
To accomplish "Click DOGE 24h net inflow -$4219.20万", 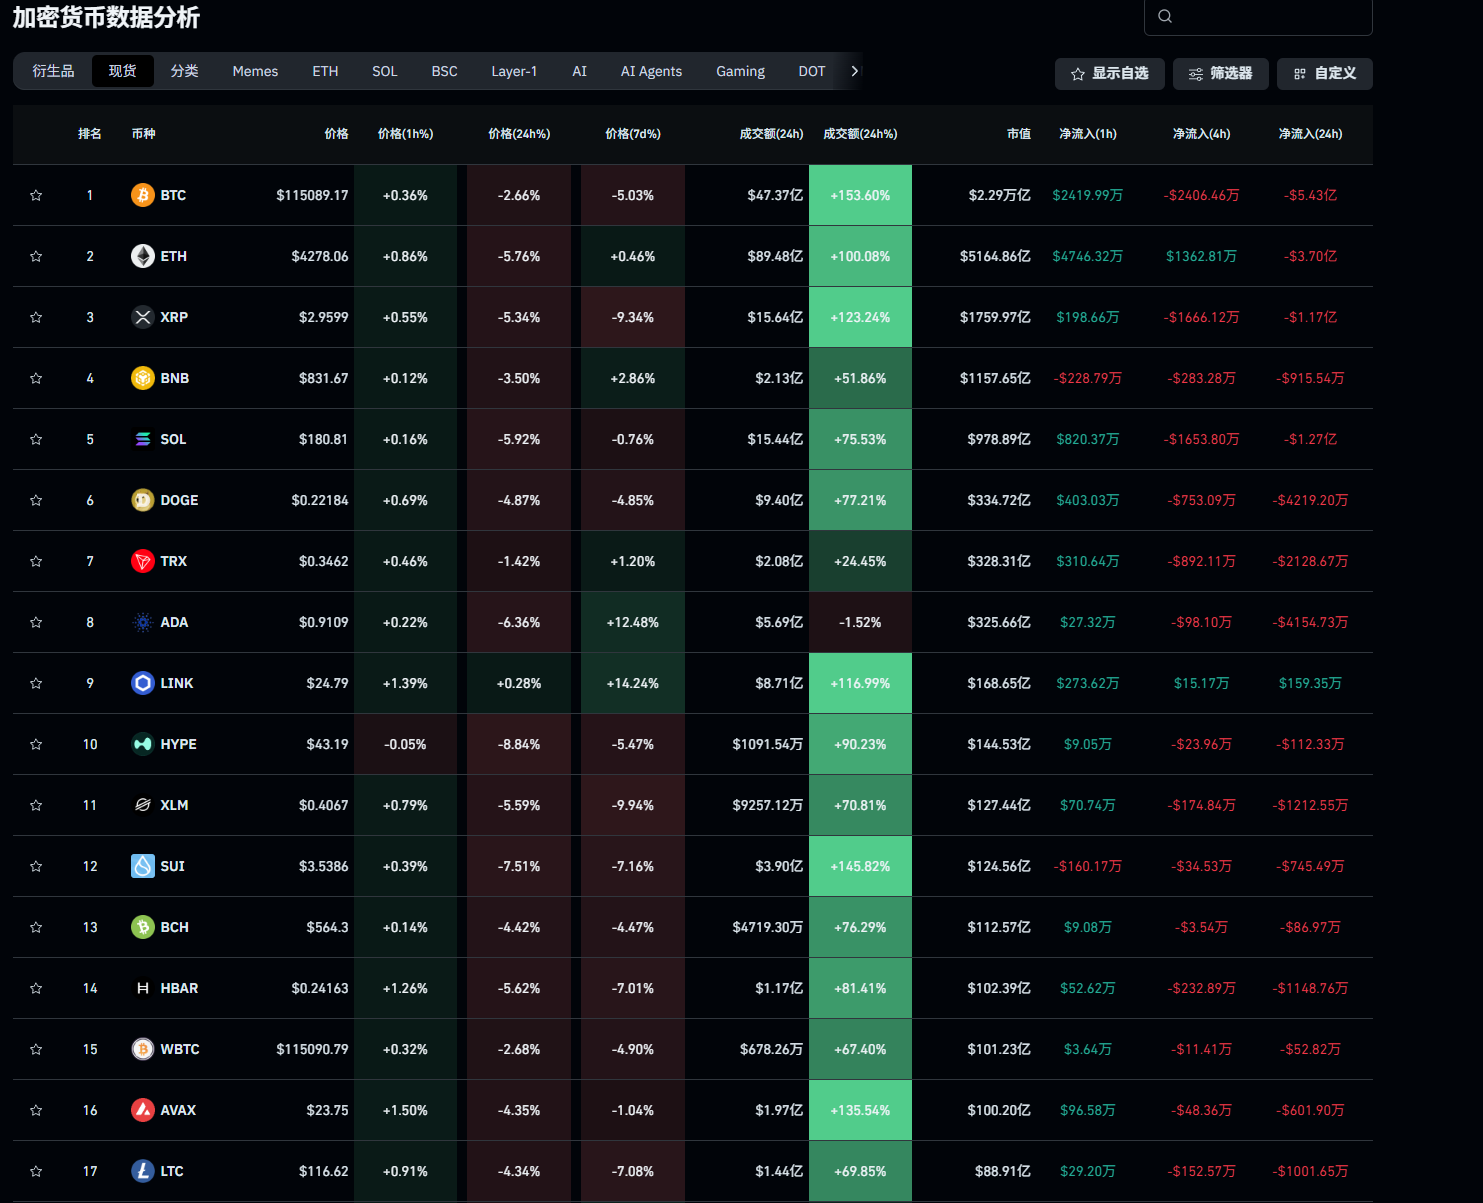I will tap(1310, 500).
